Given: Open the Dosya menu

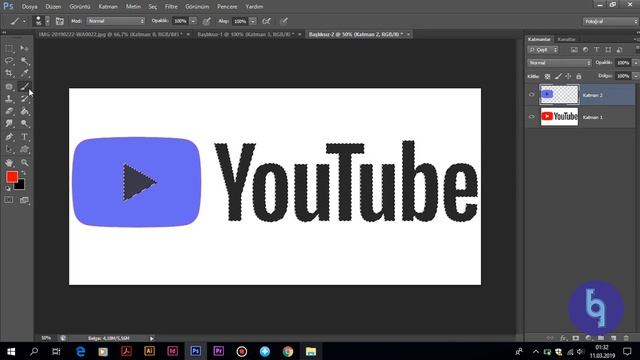Looking at the screenshot, I should point(29,7).
